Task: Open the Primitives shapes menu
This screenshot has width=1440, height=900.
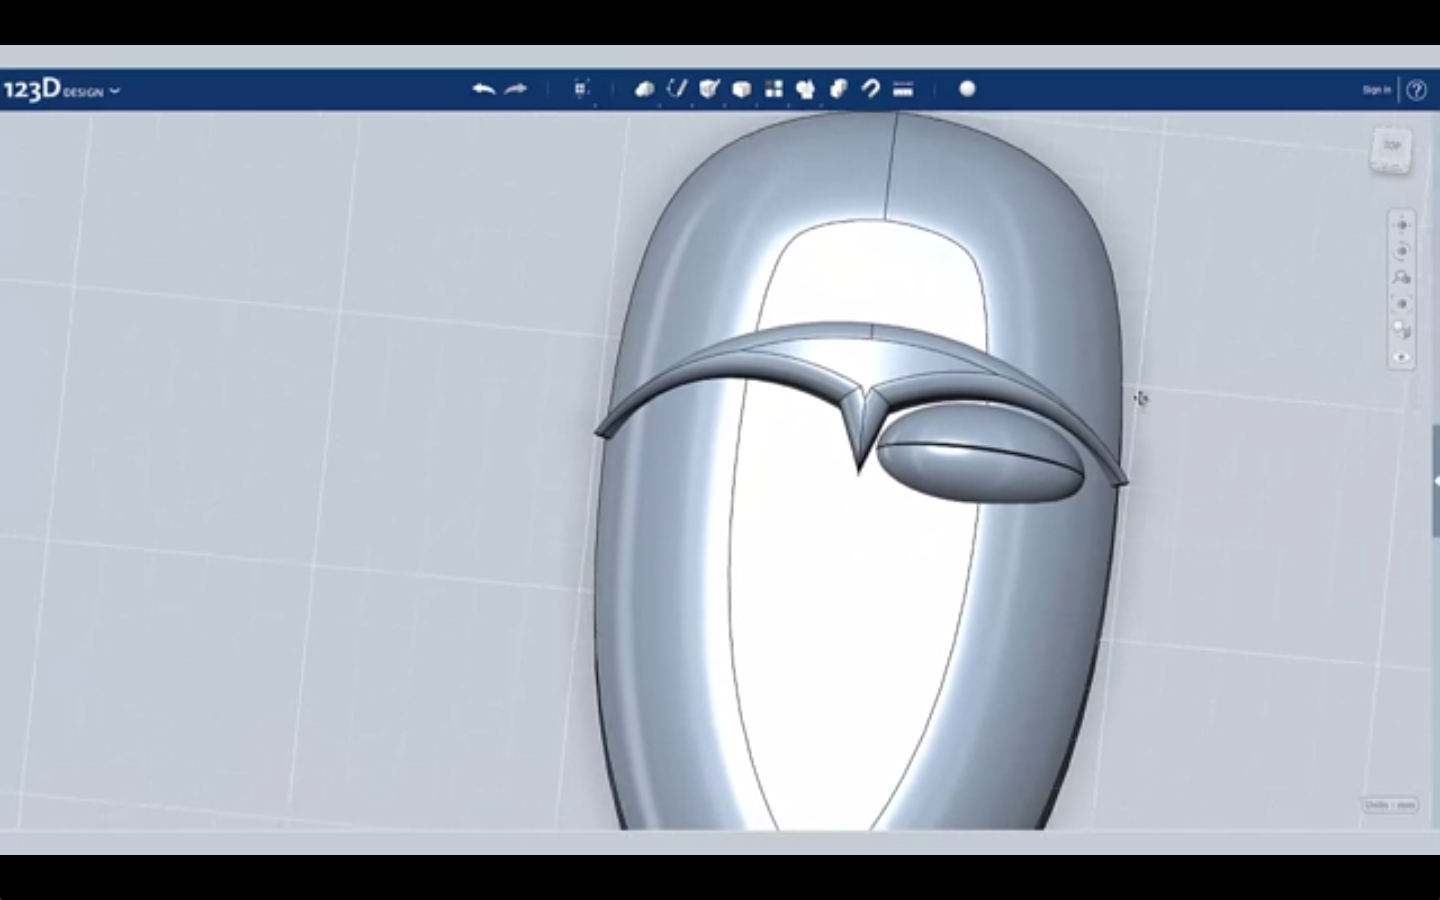Action: (645, 89)
